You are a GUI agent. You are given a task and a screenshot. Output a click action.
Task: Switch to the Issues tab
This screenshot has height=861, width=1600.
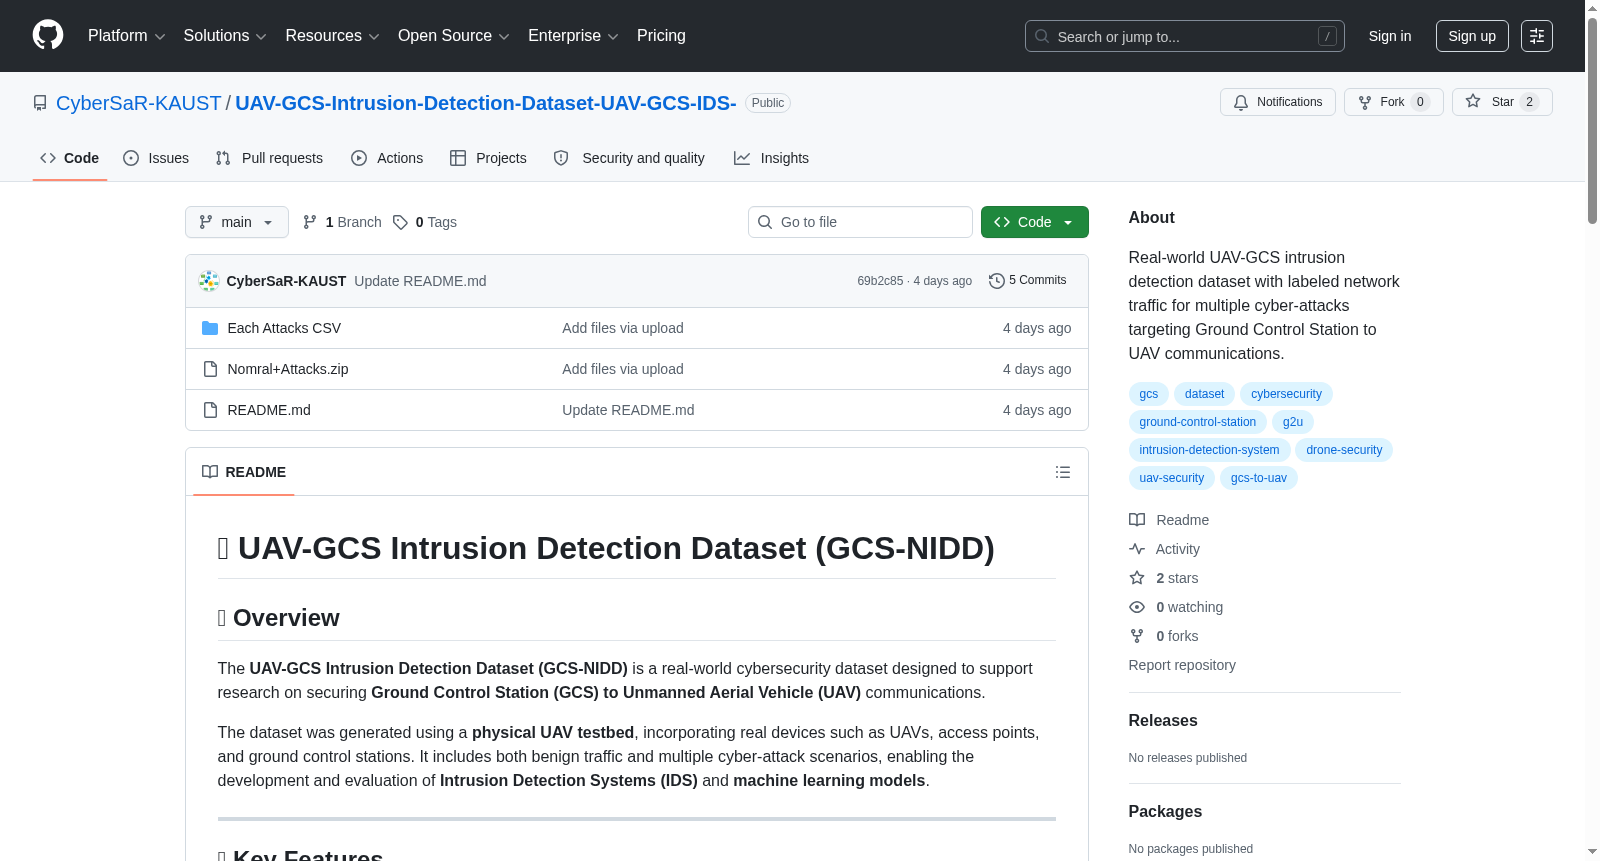[156, 158]
